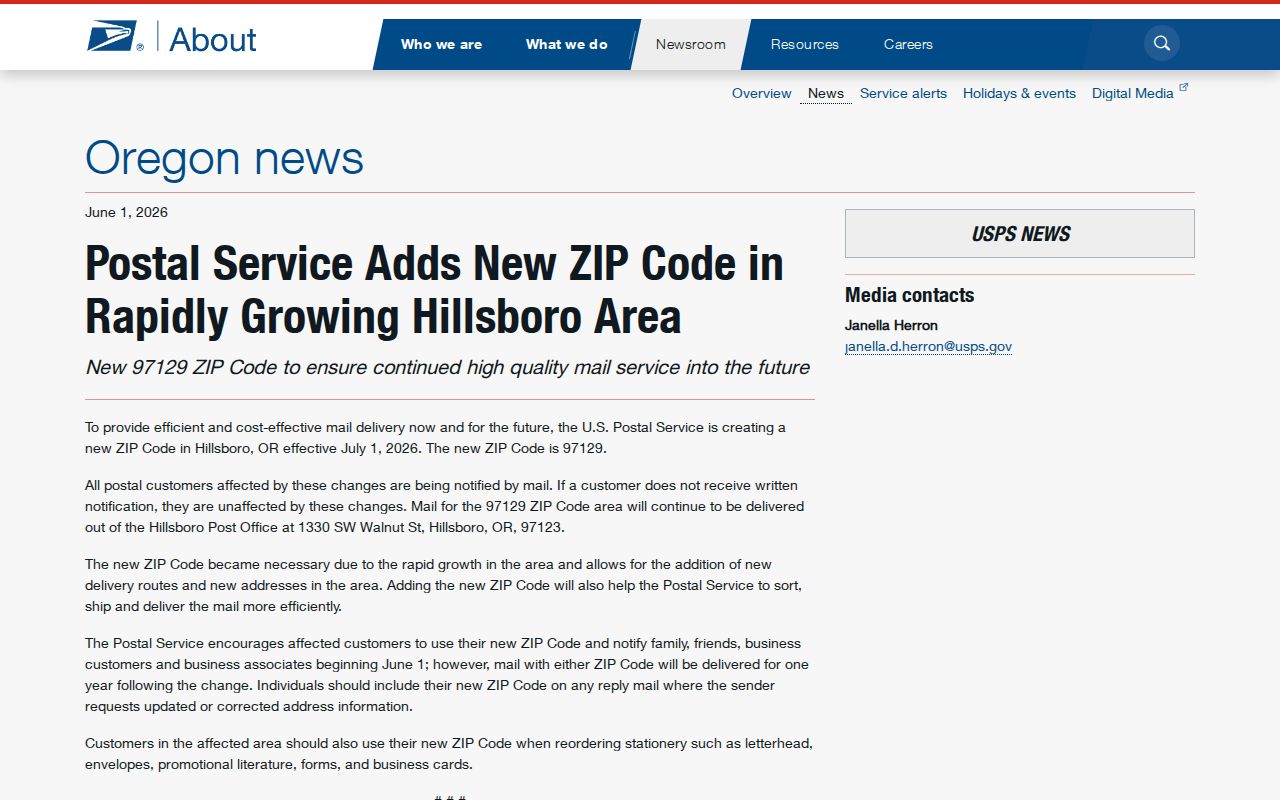Click the name Janella Herron

pos(891,325)
